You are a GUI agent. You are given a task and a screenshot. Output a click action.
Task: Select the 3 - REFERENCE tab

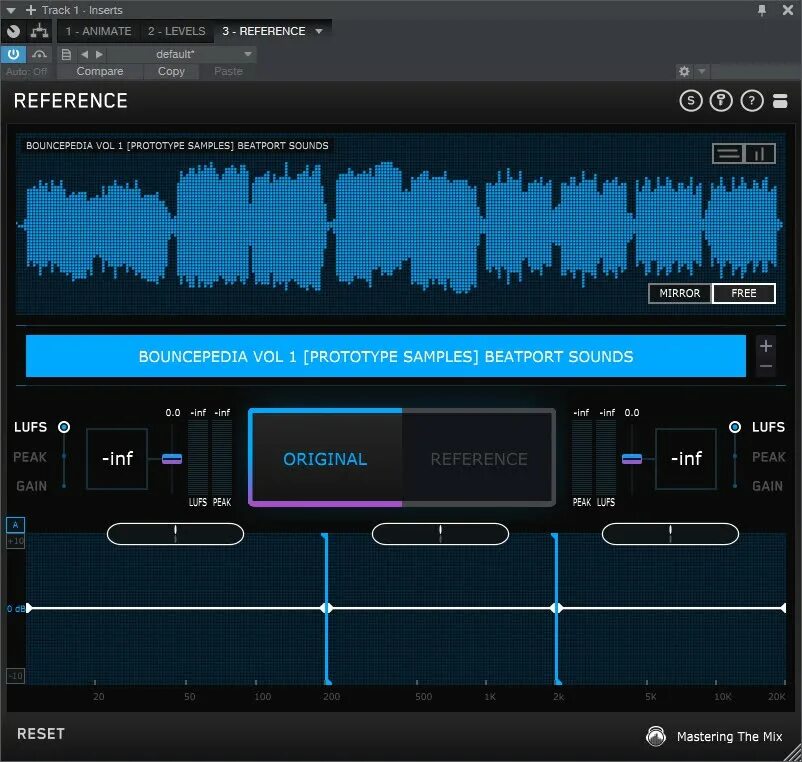tap(264, 31)
